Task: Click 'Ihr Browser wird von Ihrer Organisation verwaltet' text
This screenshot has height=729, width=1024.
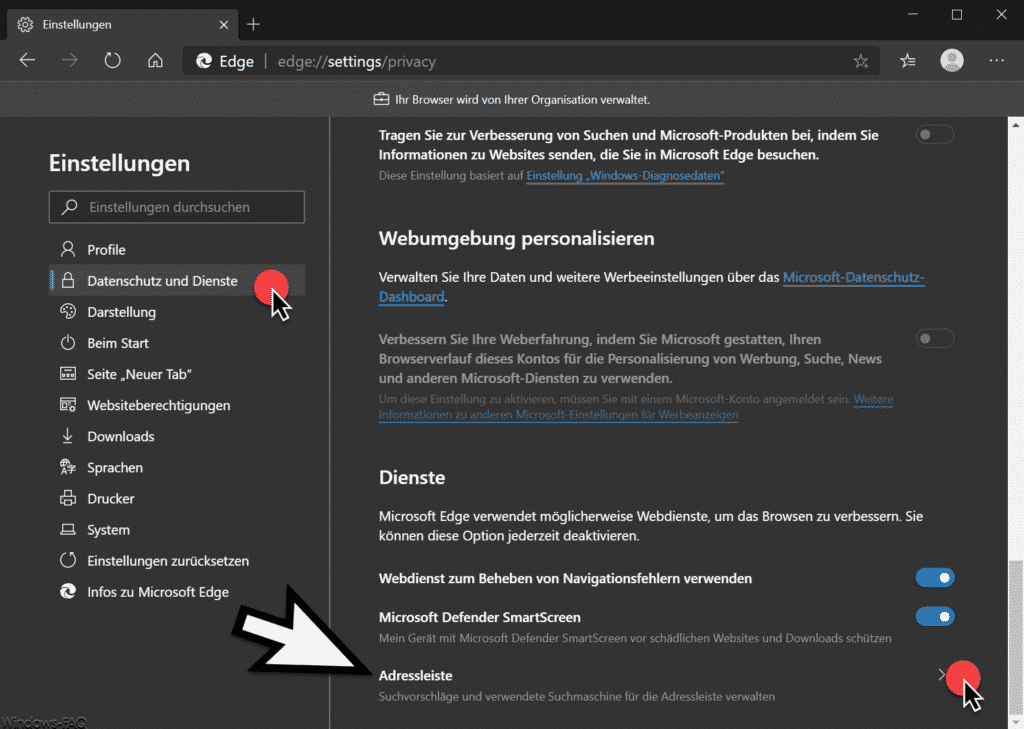Action: point(522,100)
